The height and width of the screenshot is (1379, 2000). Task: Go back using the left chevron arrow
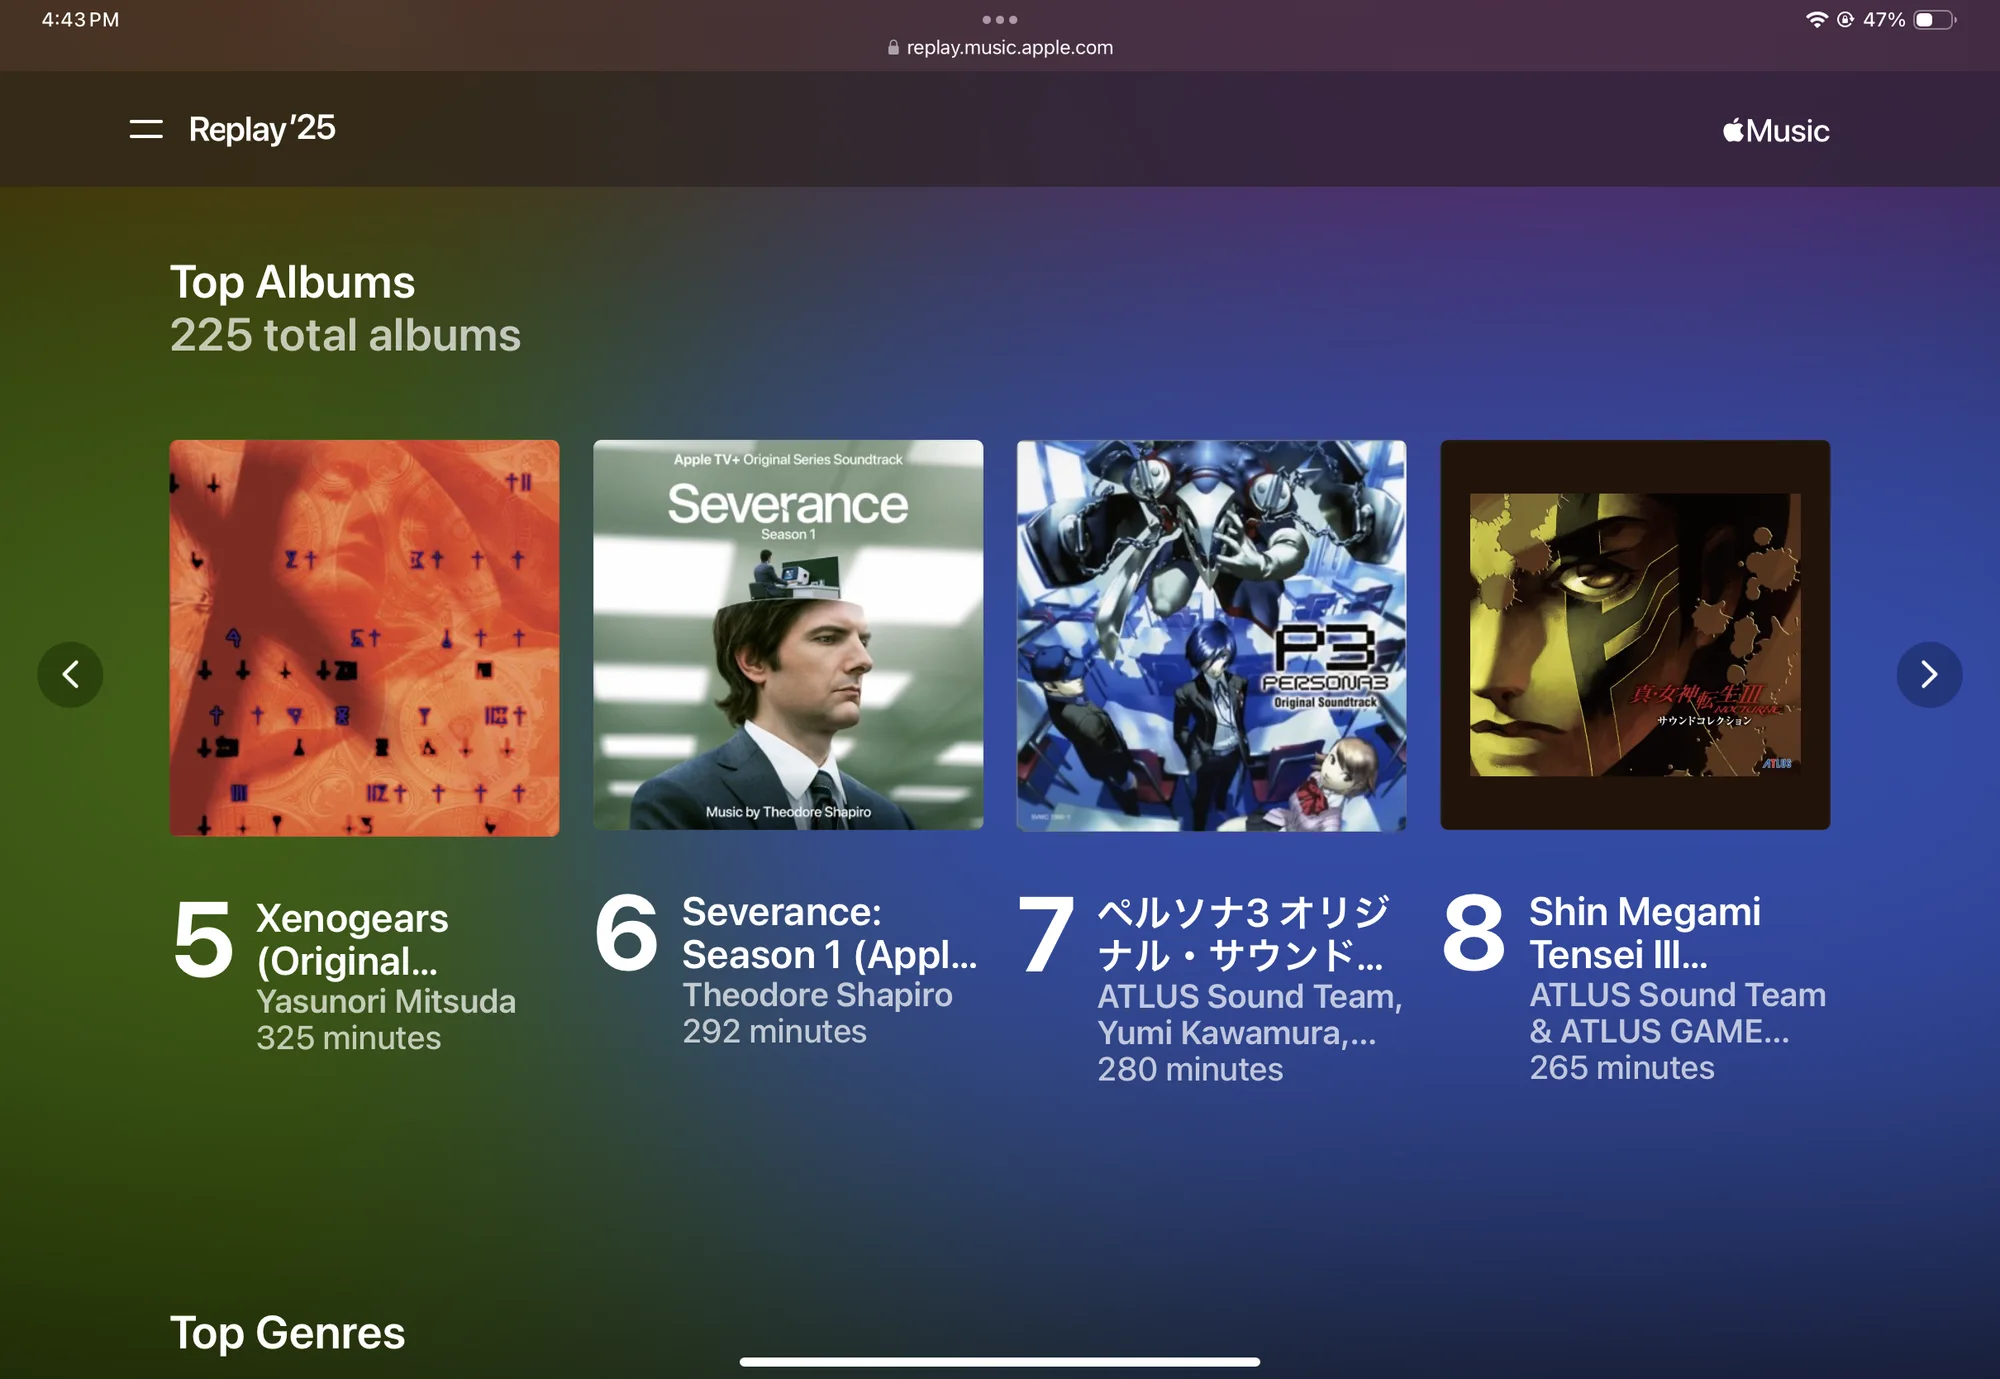pos(71,675)
